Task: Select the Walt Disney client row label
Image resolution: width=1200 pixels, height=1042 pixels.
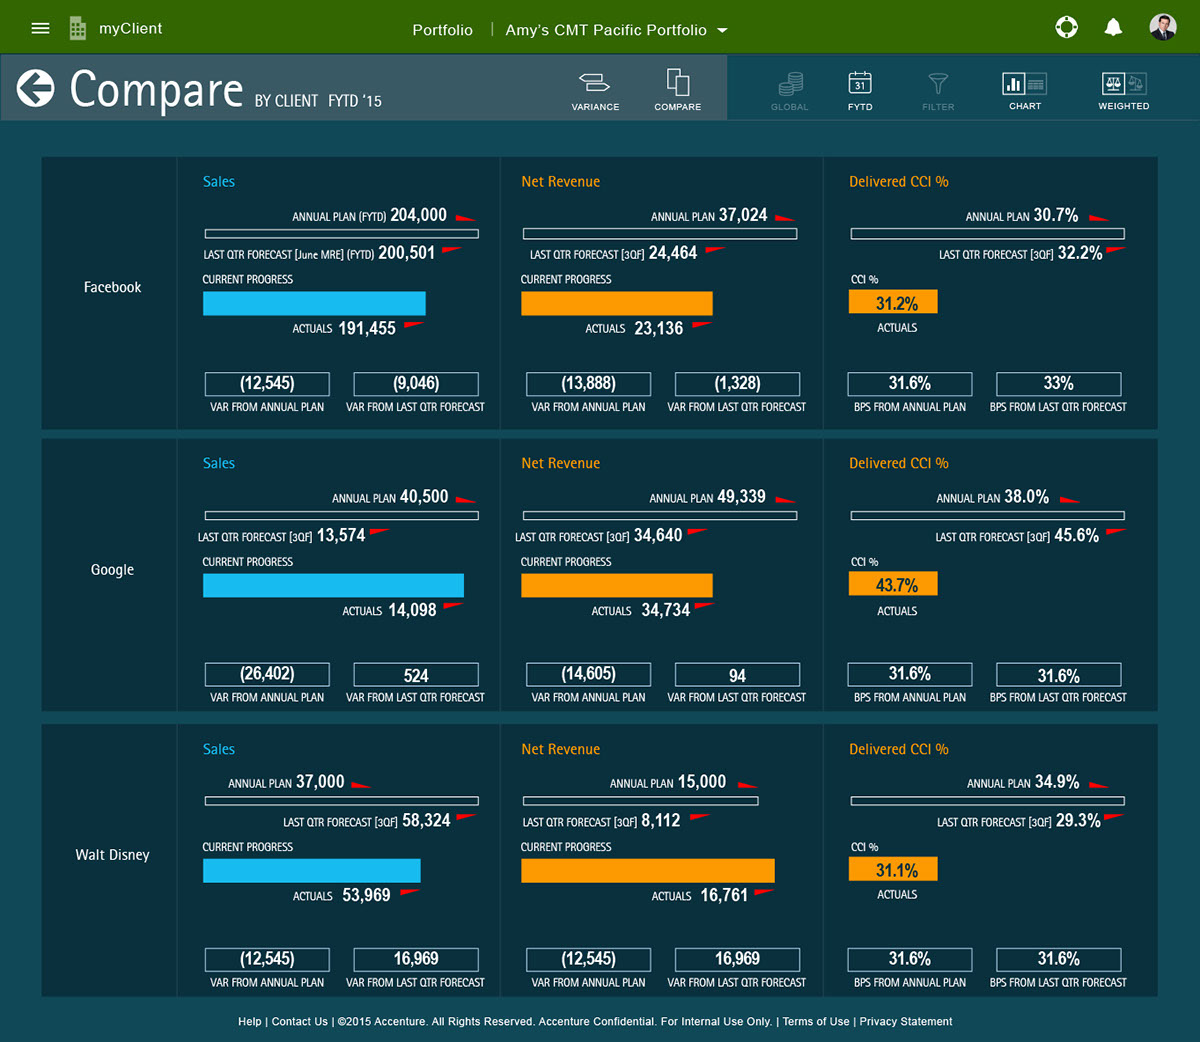Action: click(112, 855)
